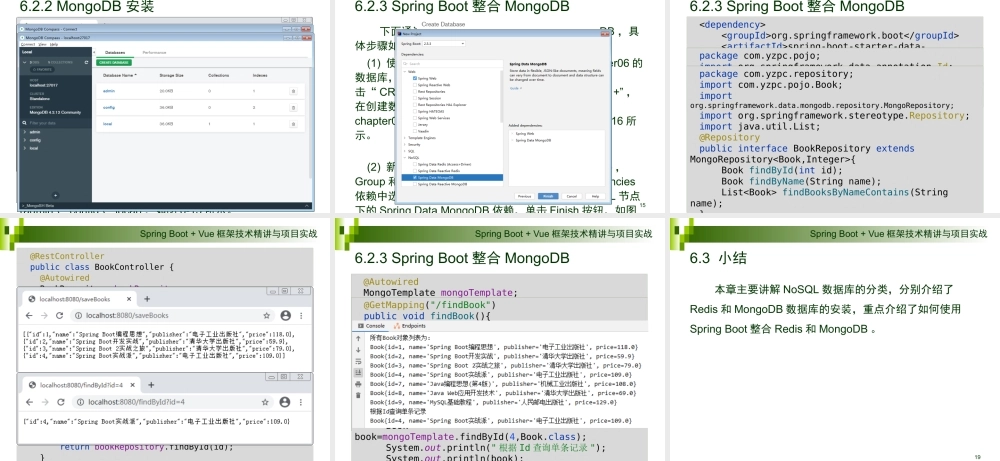Expand the admin database in Compass sidebar
The image size is (1000, 461).
pyautogui.click(x=25, y=132)
